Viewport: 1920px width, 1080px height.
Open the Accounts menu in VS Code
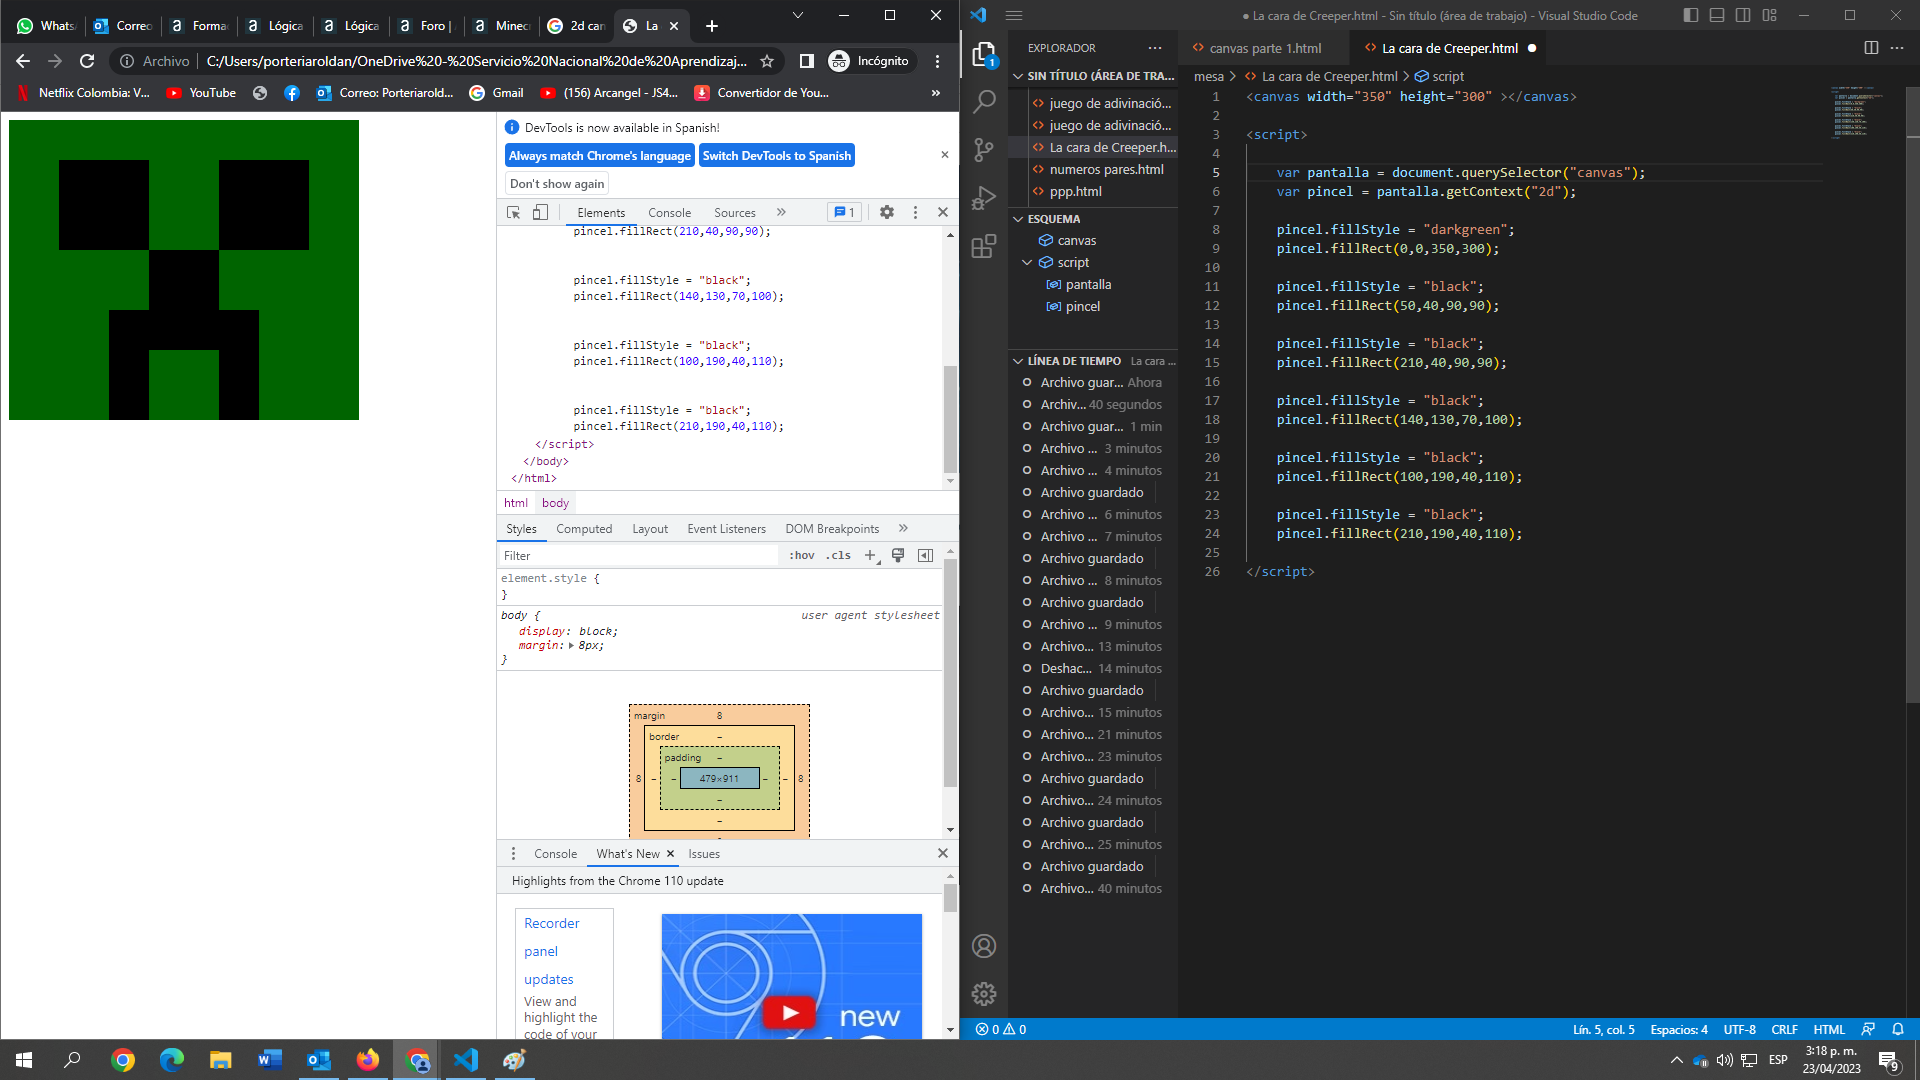984,946
